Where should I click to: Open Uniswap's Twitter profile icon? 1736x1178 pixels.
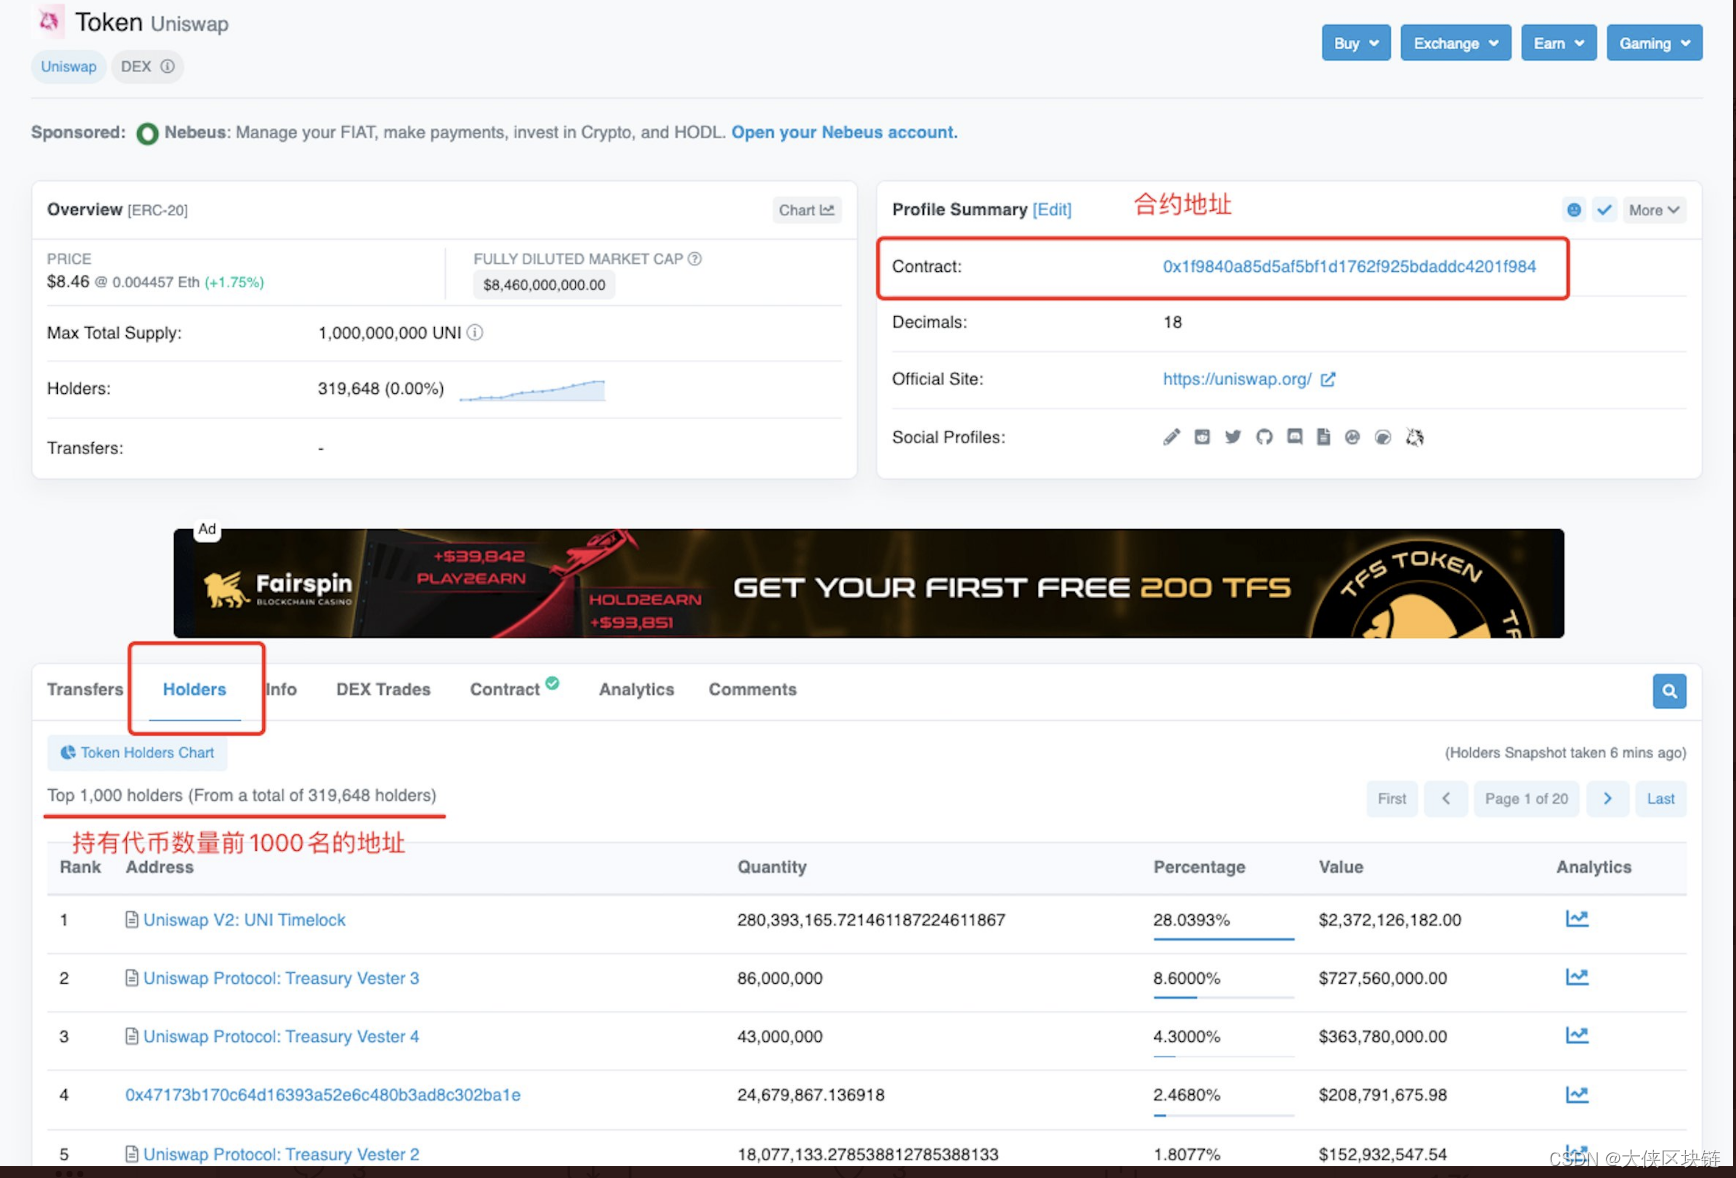[x=1232, y=437]
